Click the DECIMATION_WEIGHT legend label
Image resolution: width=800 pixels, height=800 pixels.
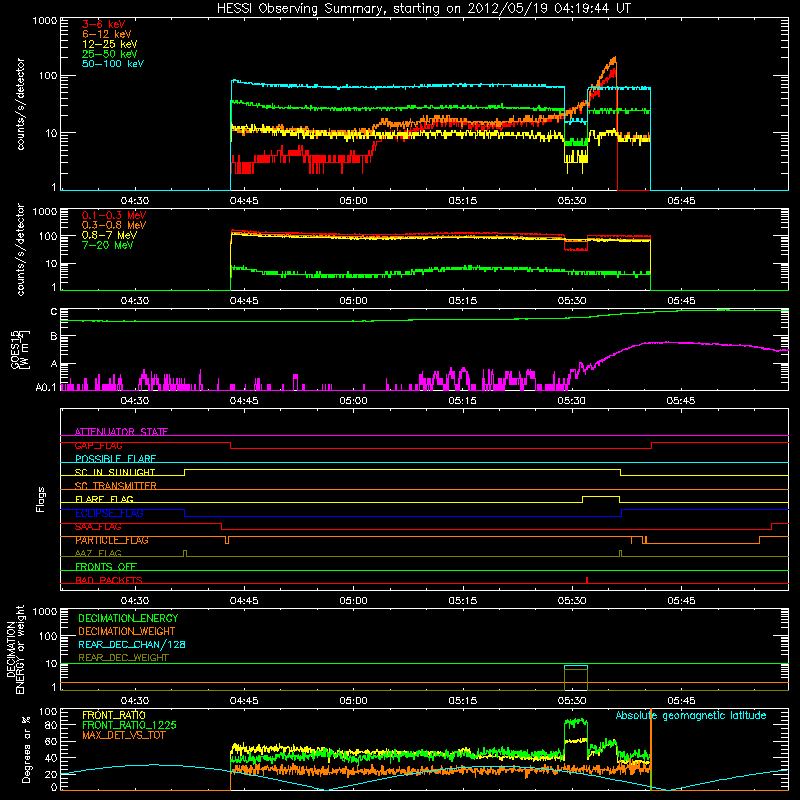tap(127, 631)
